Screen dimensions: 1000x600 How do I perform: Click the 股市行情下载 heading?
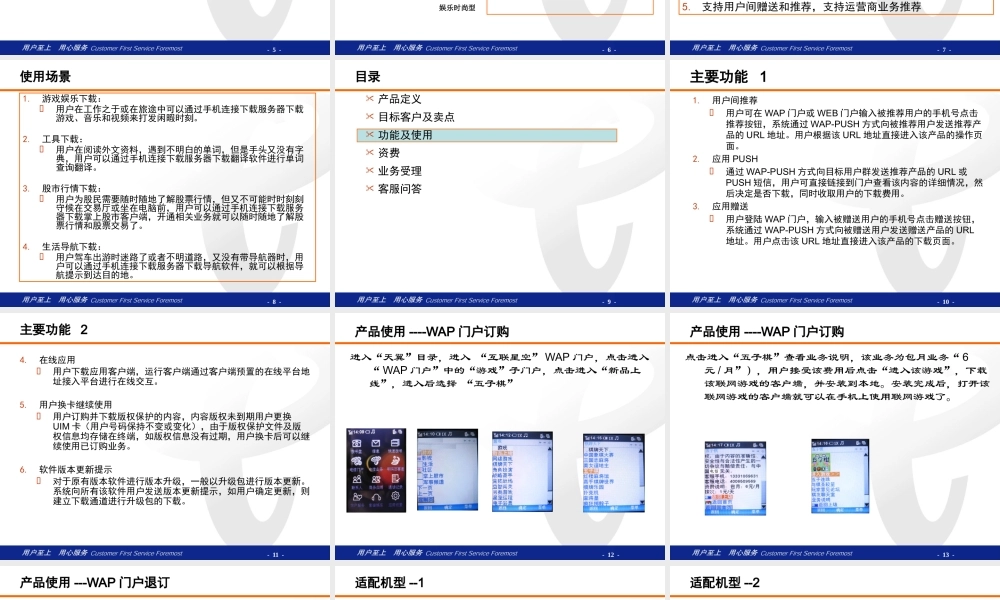71,188
